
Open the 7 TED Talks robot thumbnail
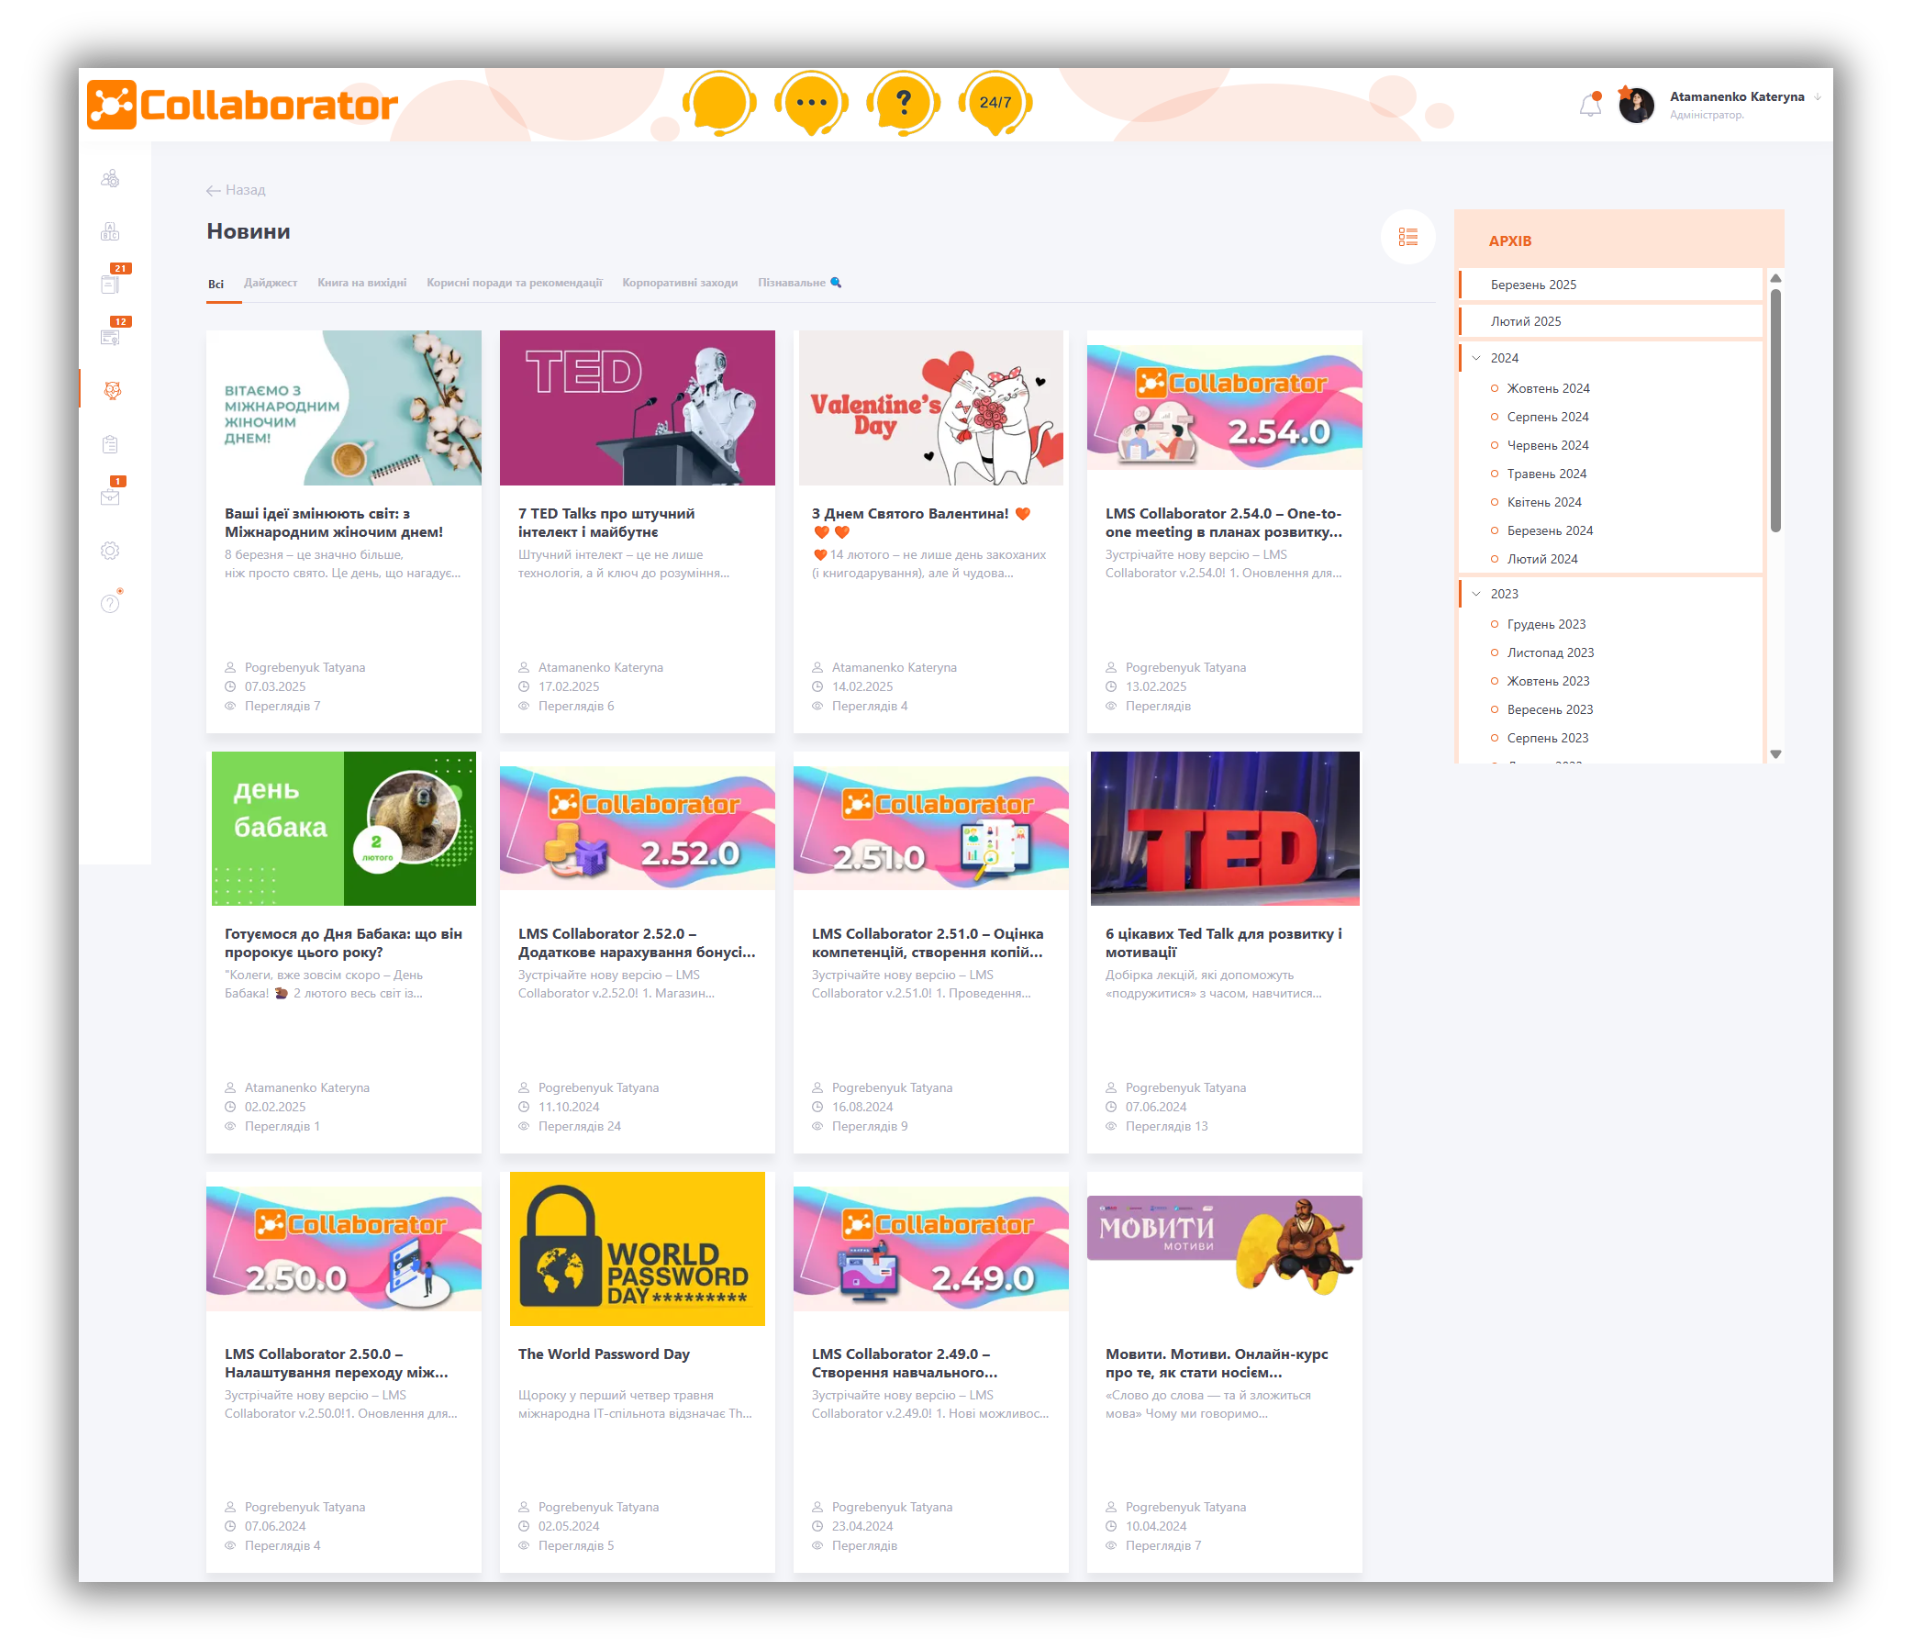(637, 408)
